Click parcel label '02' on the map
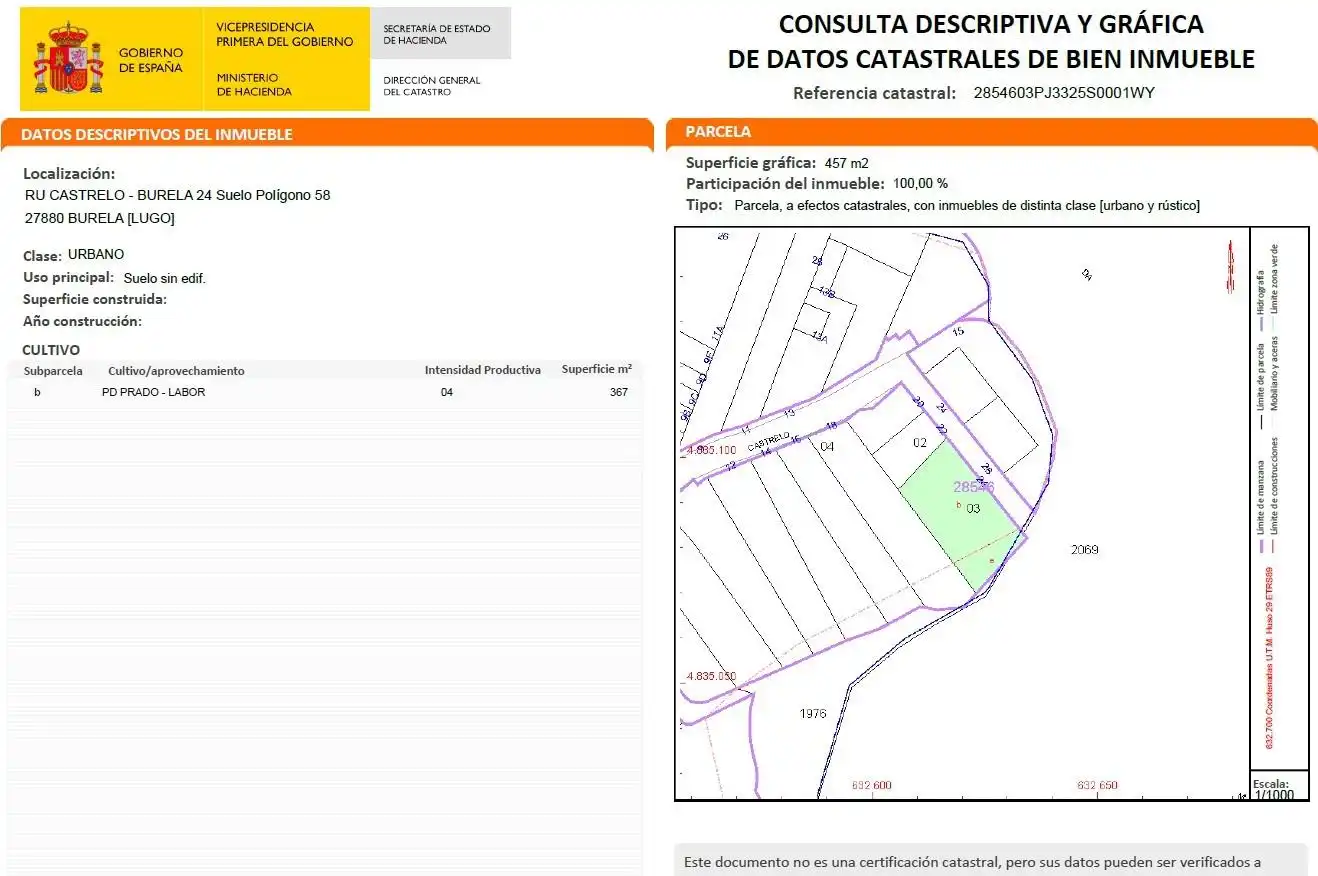The image size is (1318, 876). coord(921,442)
